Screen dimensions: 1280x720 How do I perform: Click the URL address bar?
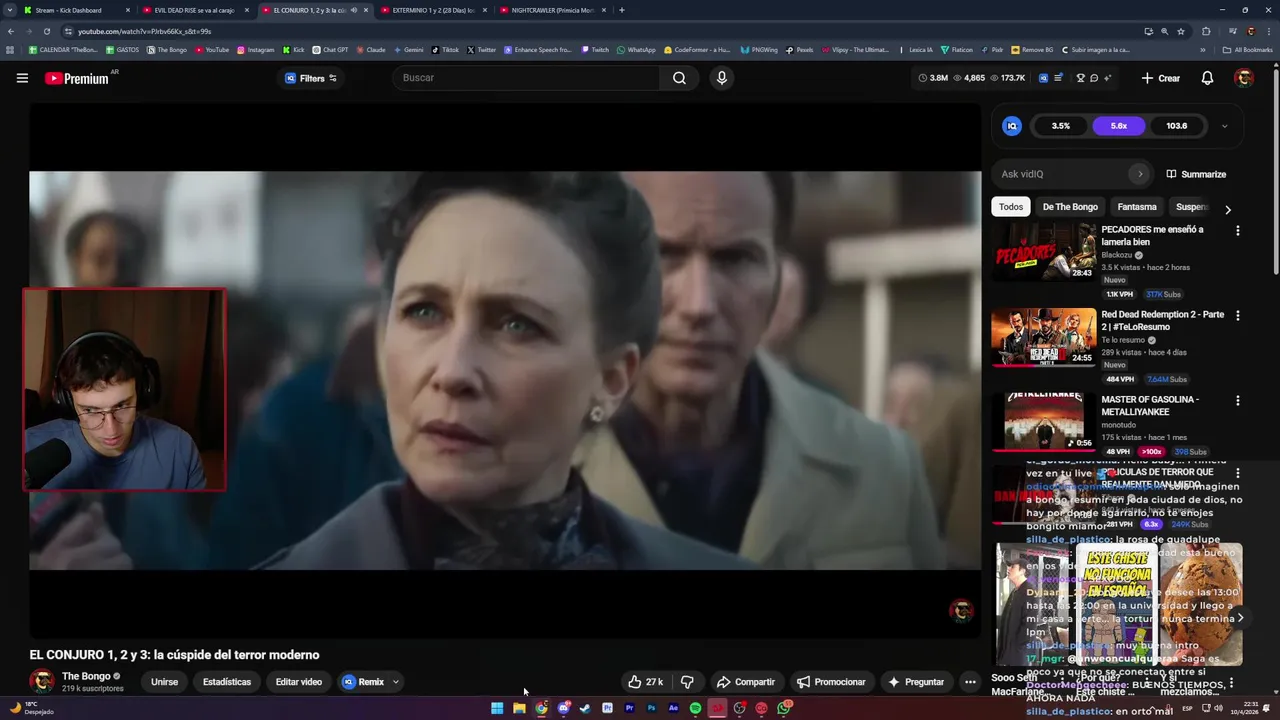pos(600,31)
